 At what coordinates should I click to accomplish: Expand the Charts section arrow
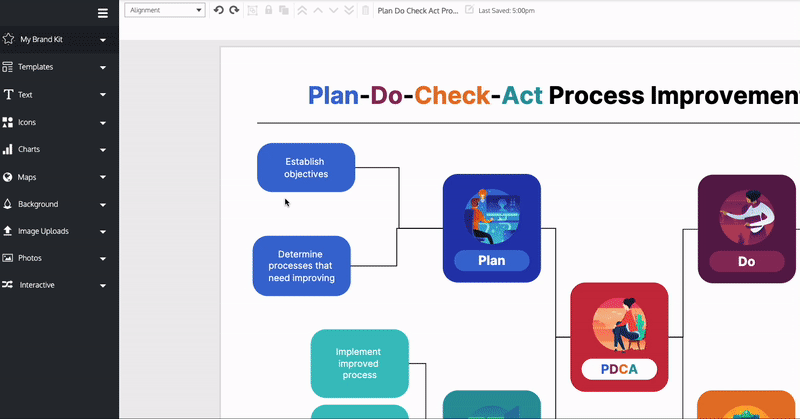coord(103,150)
